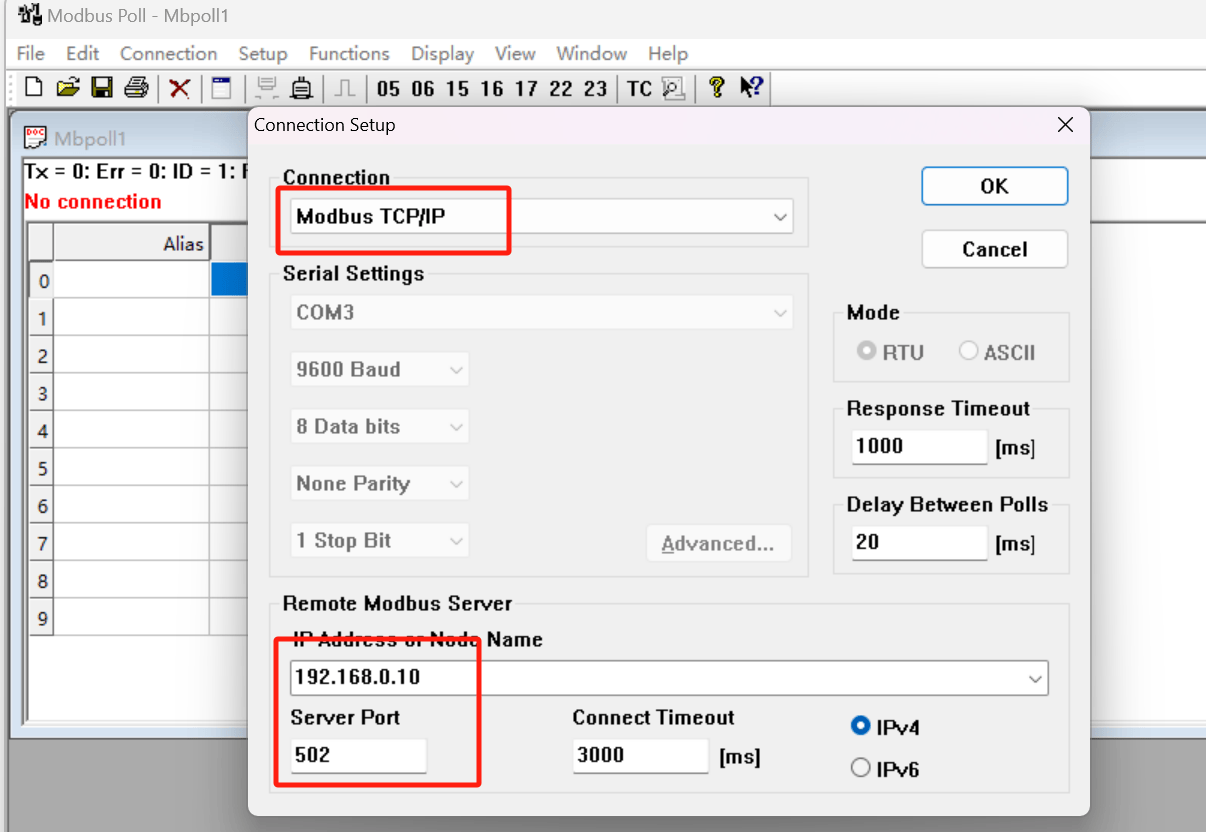Click the Response Timeout 1000 field
This screenshot has width=1206, height=832.
tap(919, 446)
